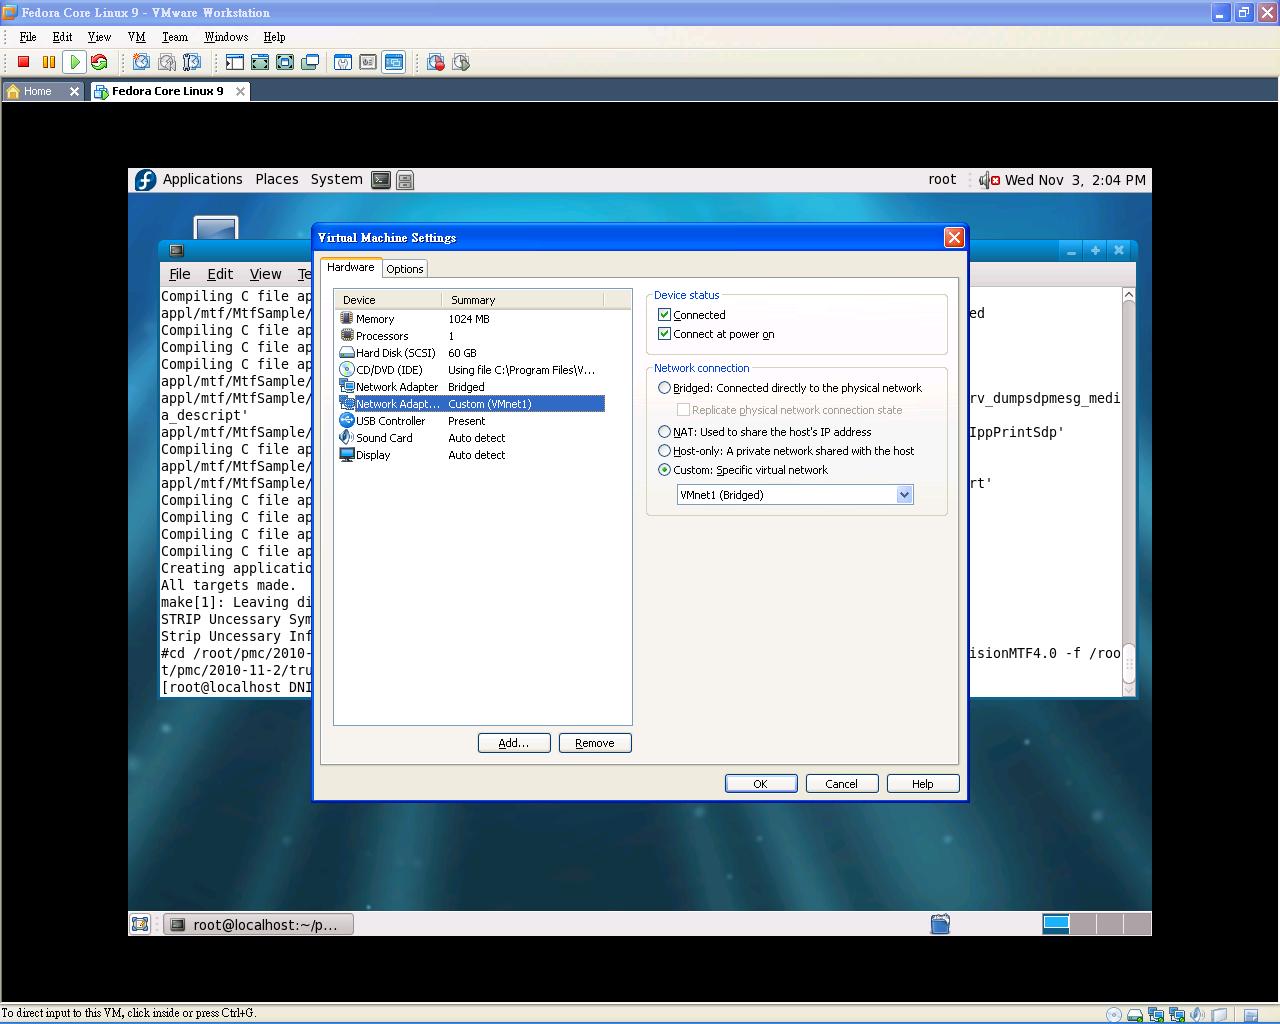Open the Windows menu
This screenshot has height=1024, width=1280.
tap(226, 37)
